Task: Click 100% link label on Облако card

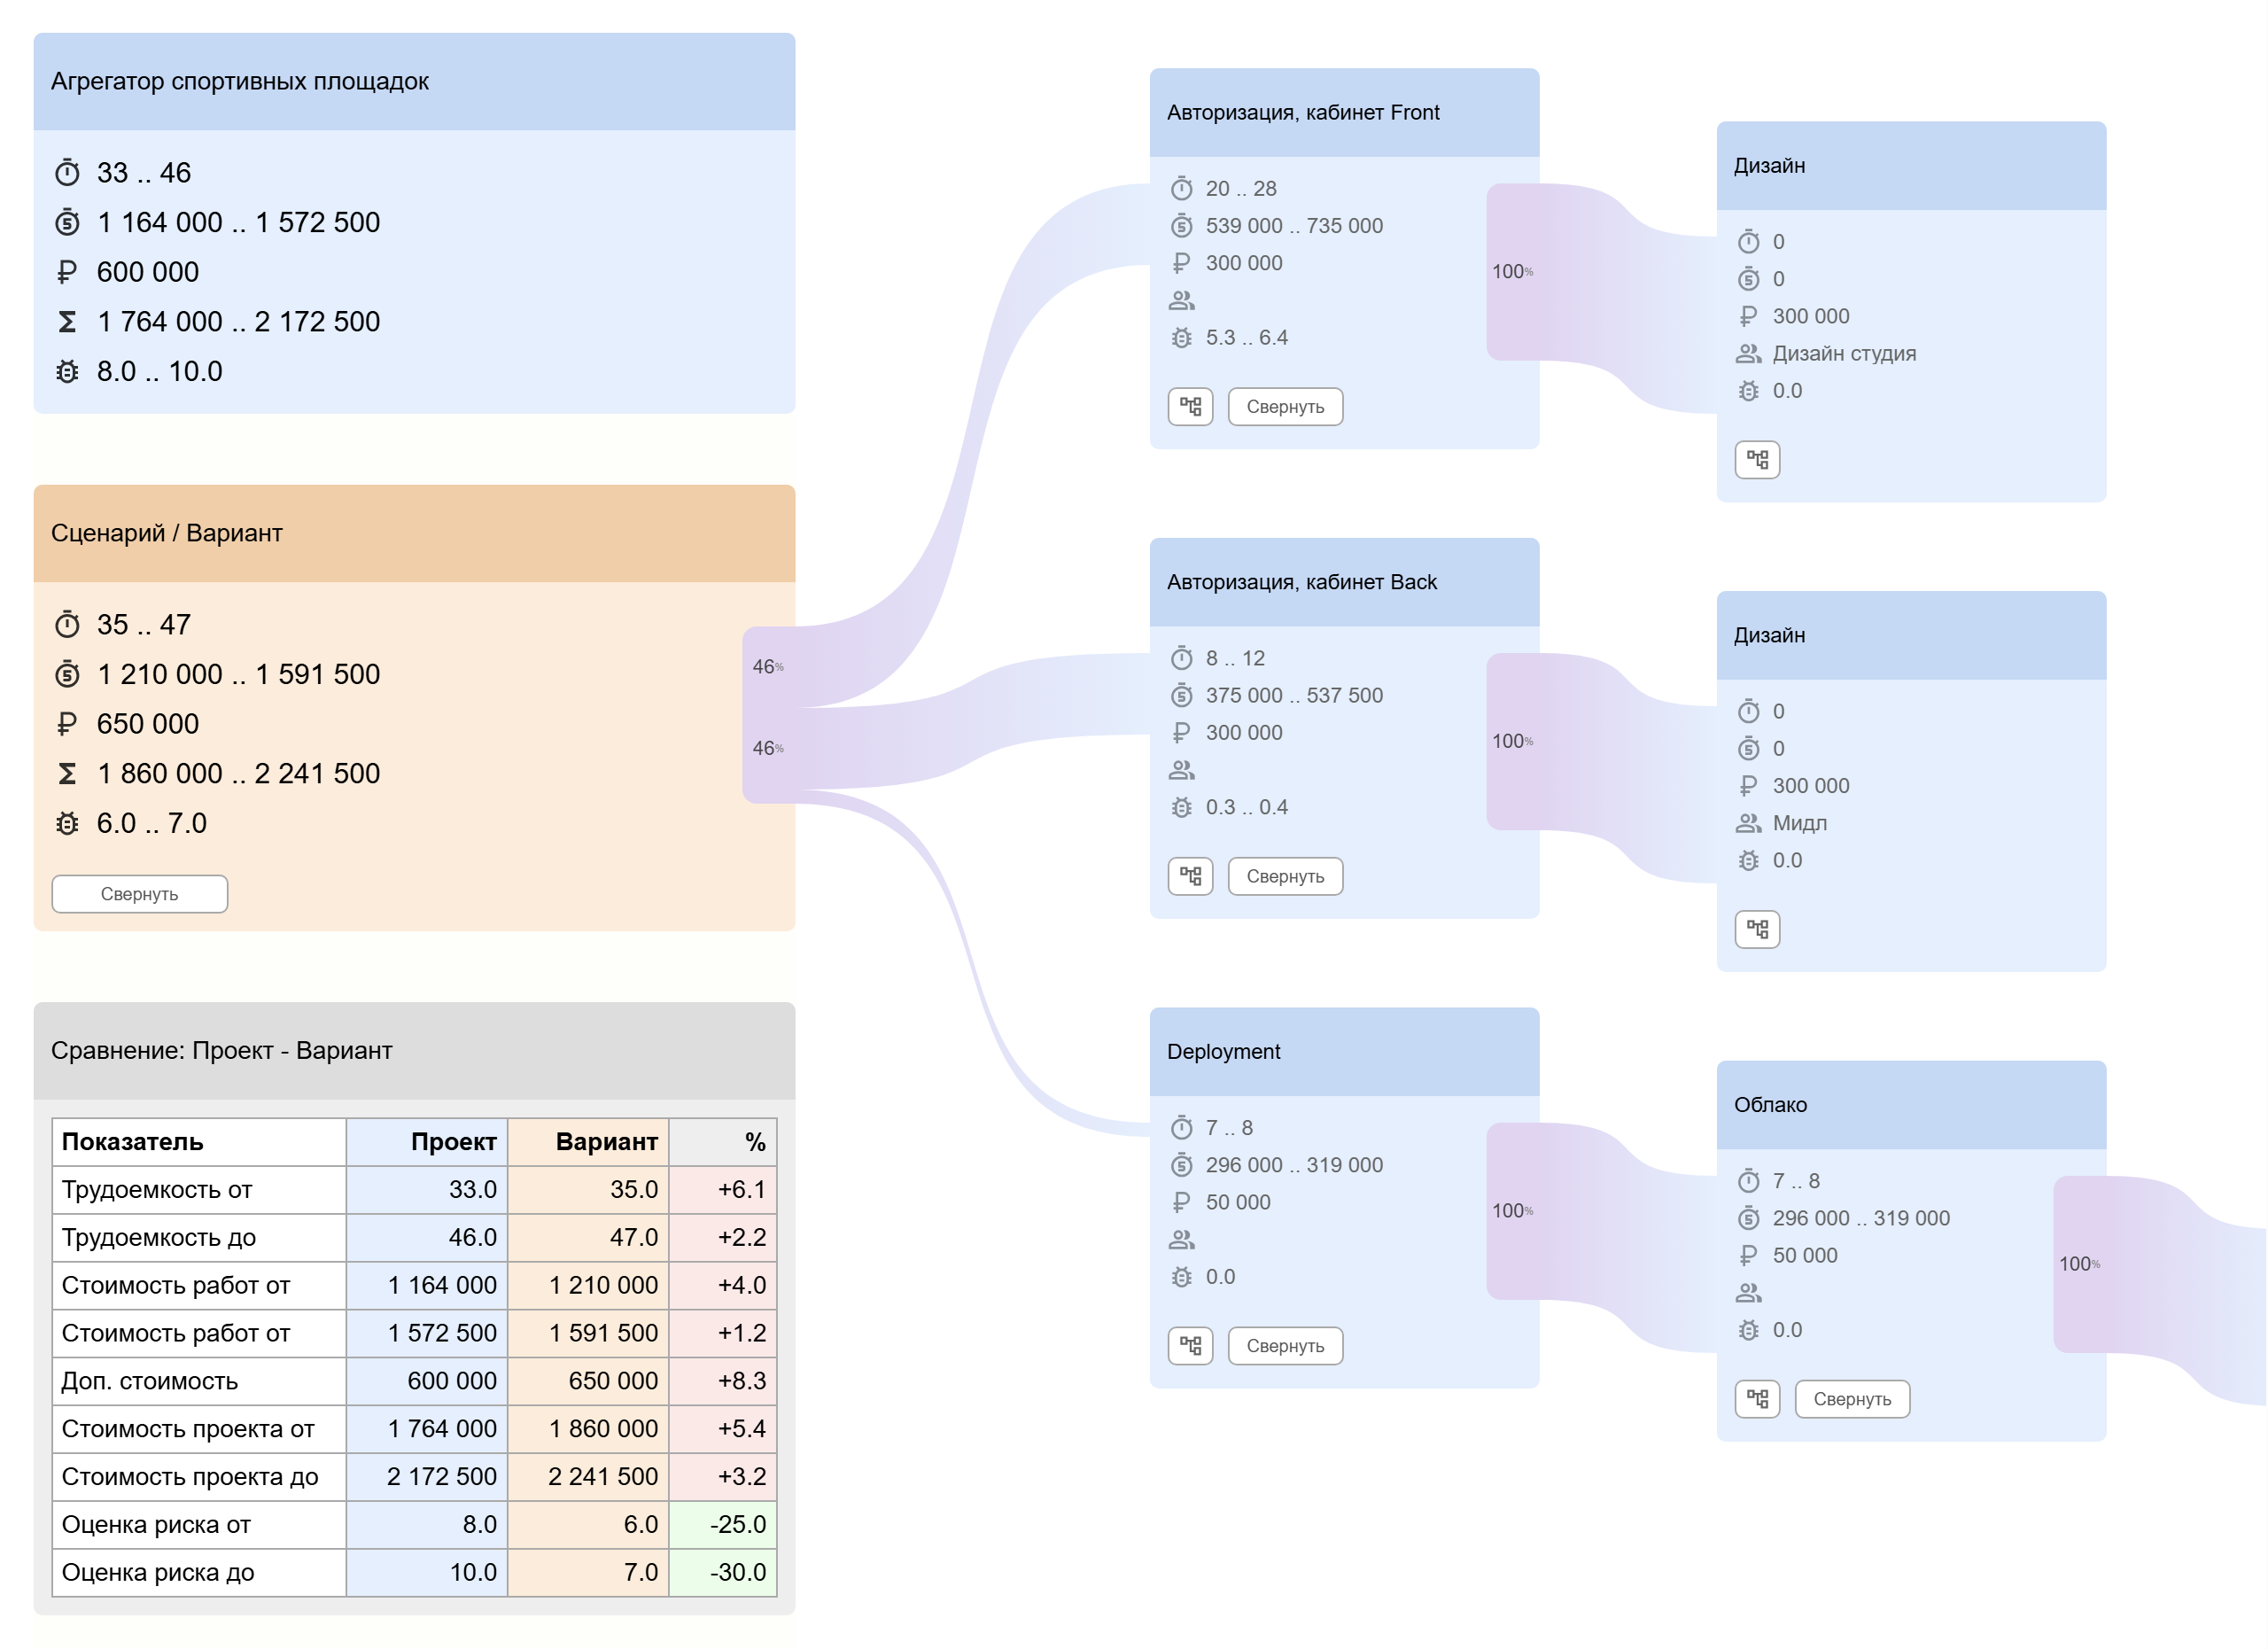Action: coord(2079,1264)
